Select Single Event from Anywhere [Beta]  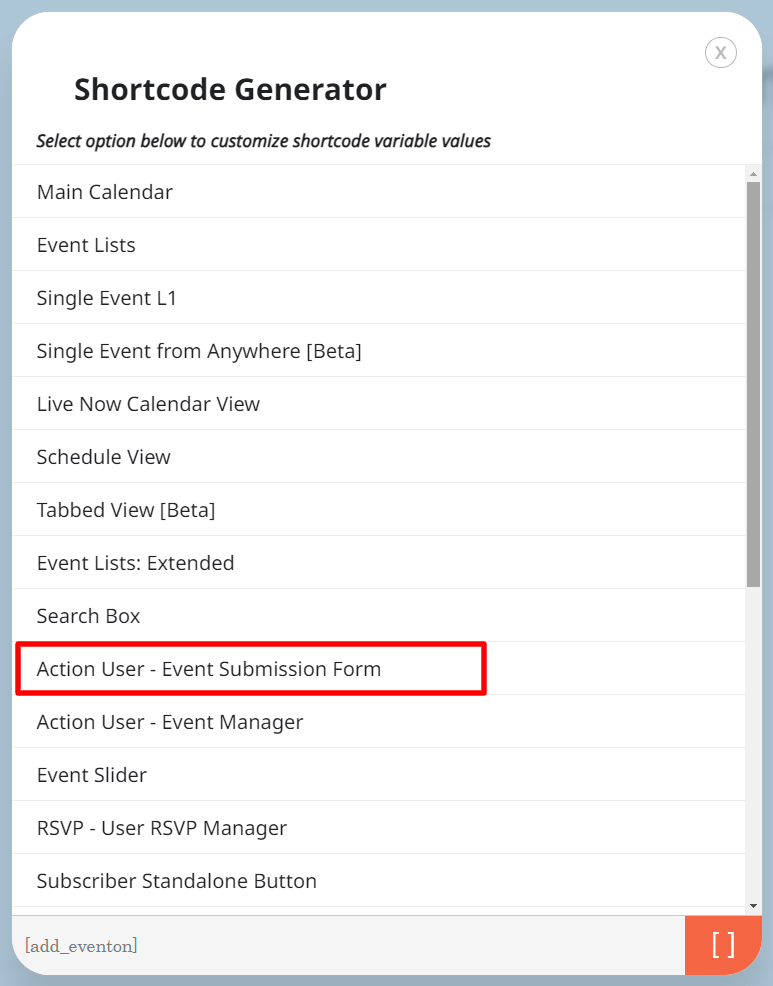[198, 350]
